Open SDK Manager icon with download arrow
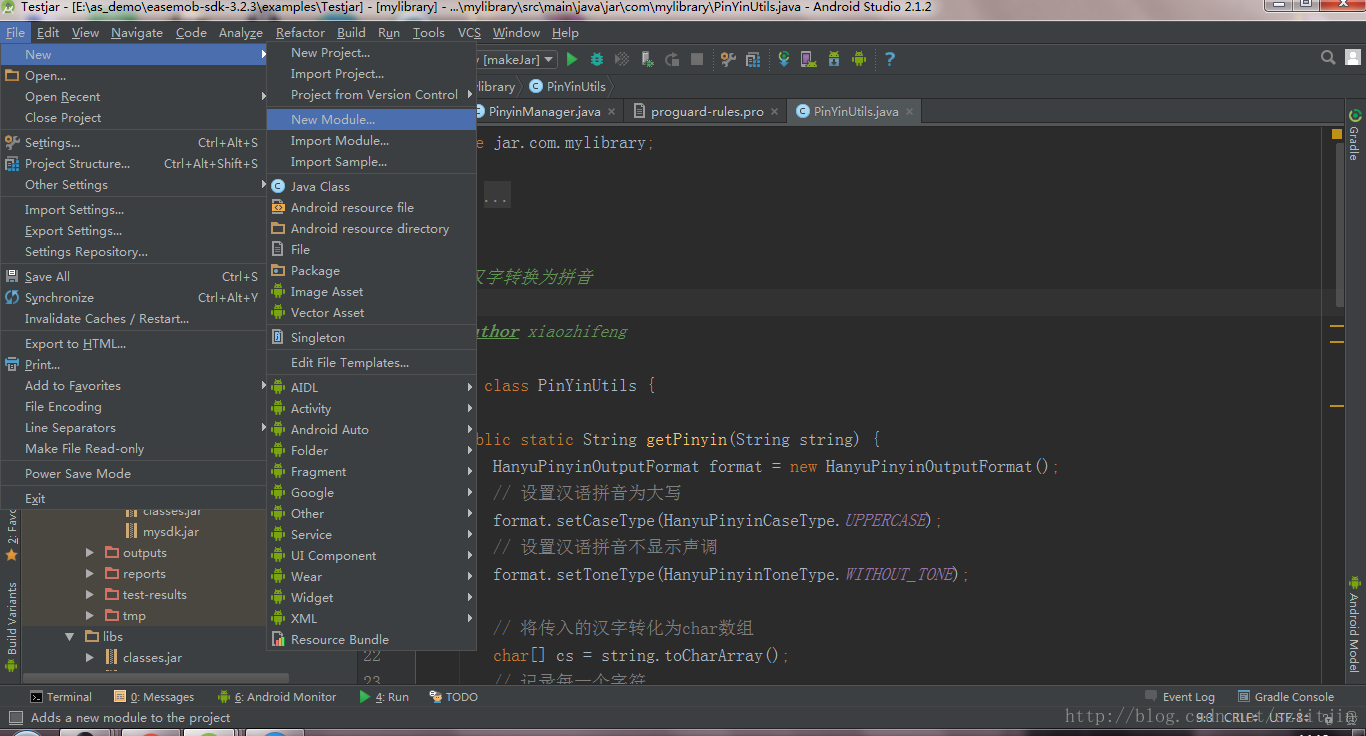 point(833,59)
